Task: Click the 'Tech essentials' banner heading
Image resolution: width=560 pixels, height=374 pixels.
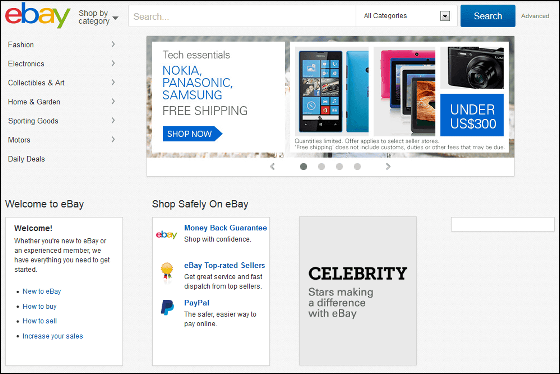Action: [x=196, y=55]
